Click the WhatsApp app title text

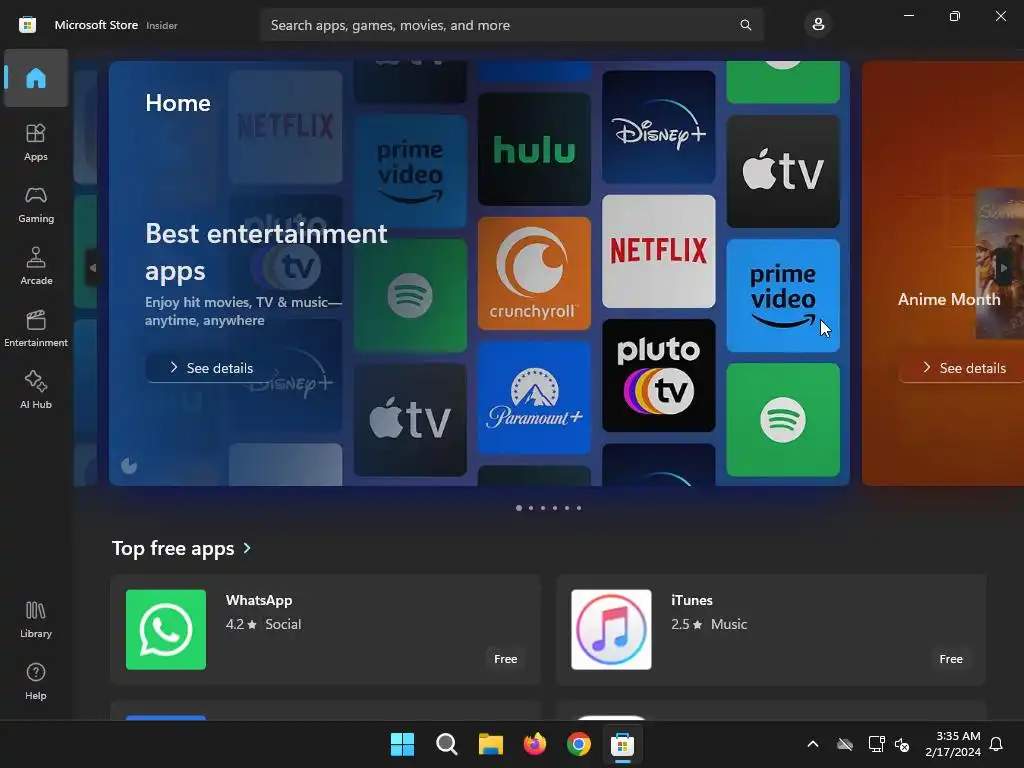(259, 600)
